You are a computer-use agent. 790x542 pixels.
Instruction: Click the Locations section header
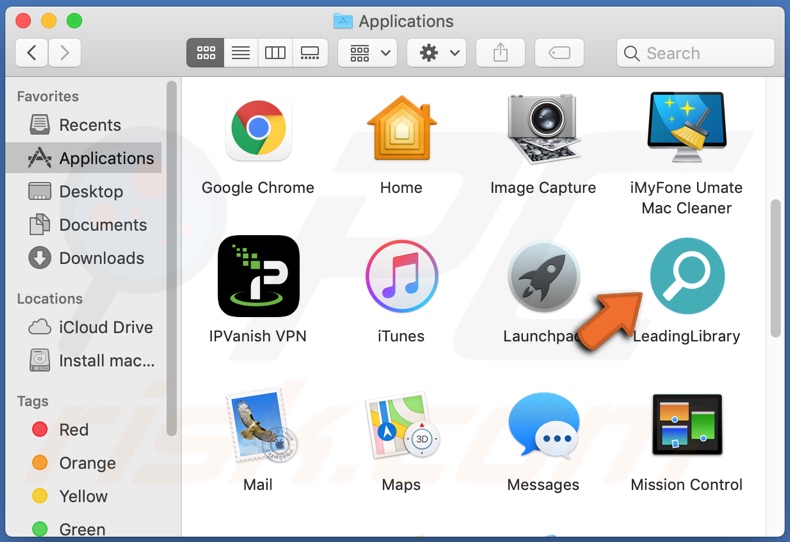pyautogui.click(x=50, y=299)
